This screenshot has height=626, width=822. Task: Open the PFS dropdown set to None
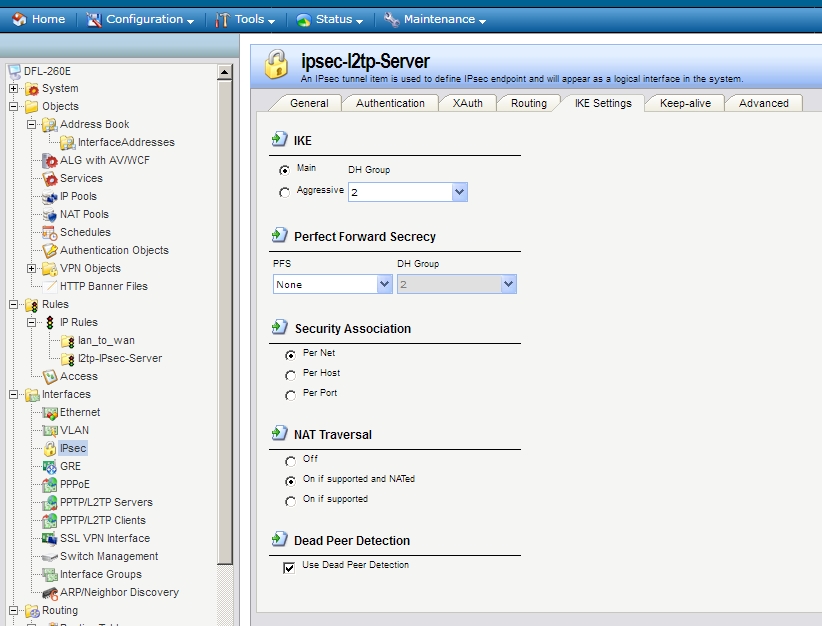384,285
